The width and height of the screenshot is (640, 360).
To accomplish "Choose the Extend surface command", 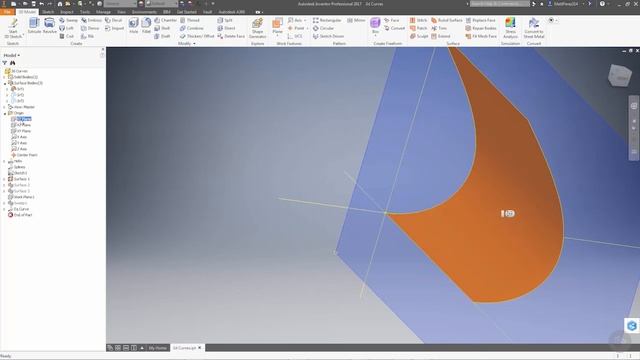I will point(440,36).
